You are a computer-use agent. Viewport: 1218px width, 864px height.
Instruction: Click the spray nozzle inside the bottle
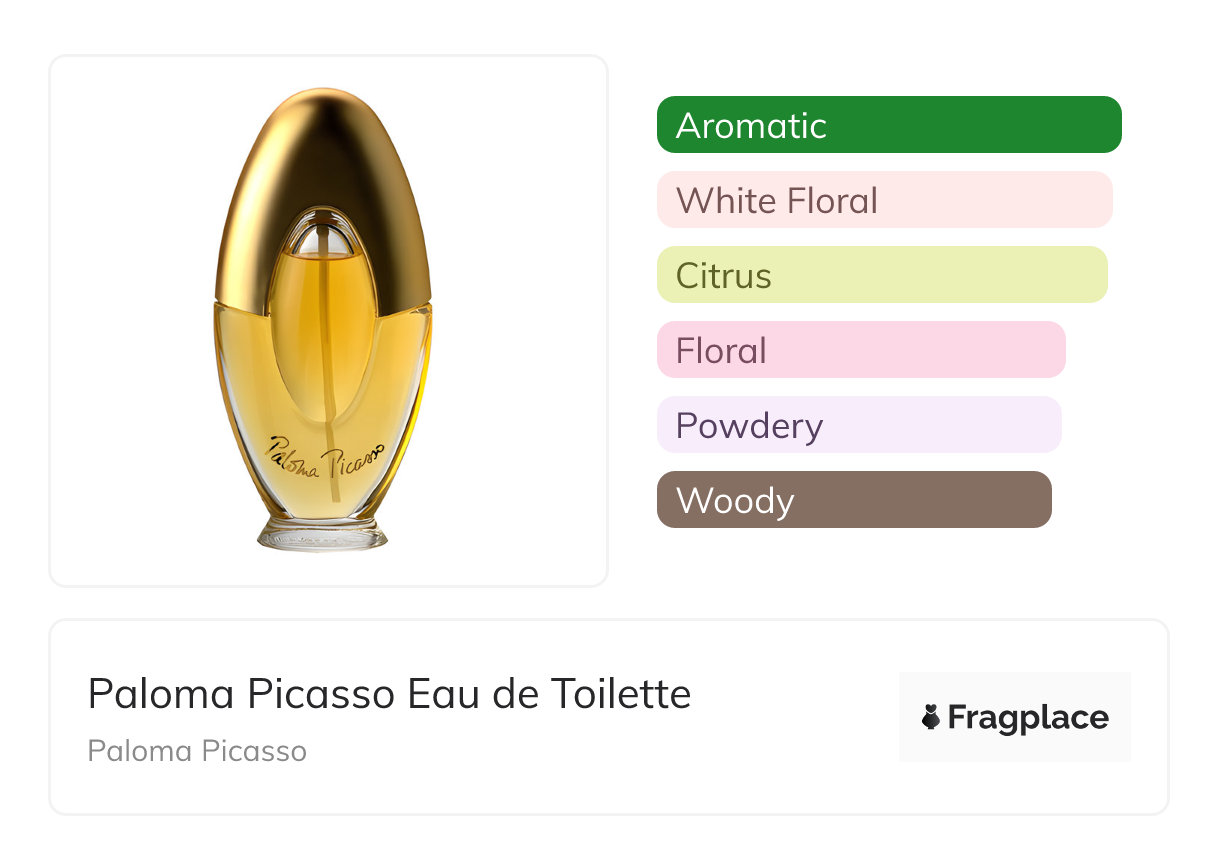pyautogui.click(x=322, y=240)
